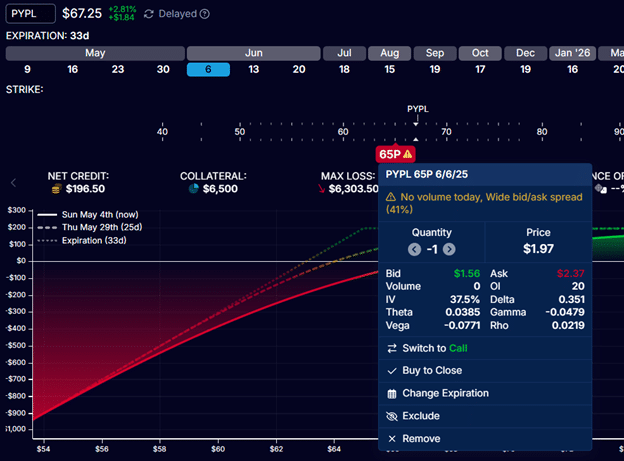Screen dimensions: 624x461
Task: Click the PYPL price marker on strike ruler
Action: click(x=417, y=109)
